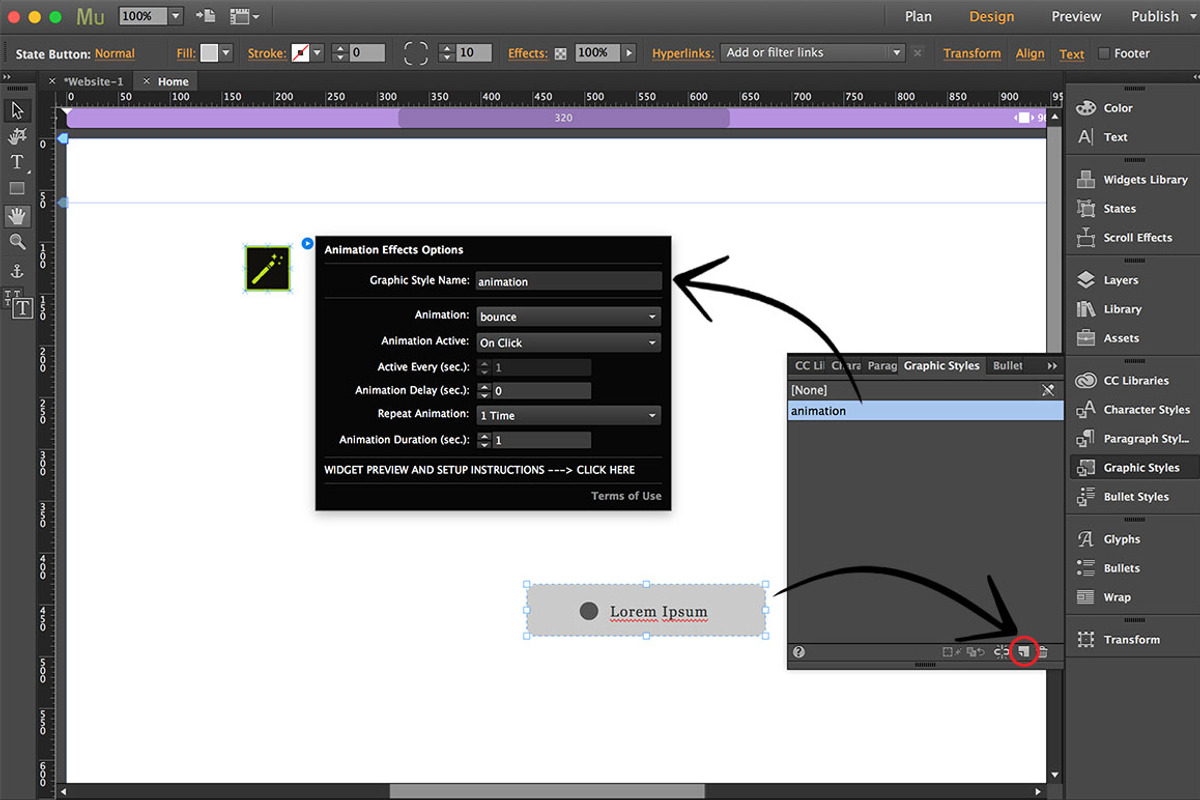Image resolution: width=1200 pixels, height=800 pixels.
Task: Open the Wrap panel
Action: (x=1104, y=598)
